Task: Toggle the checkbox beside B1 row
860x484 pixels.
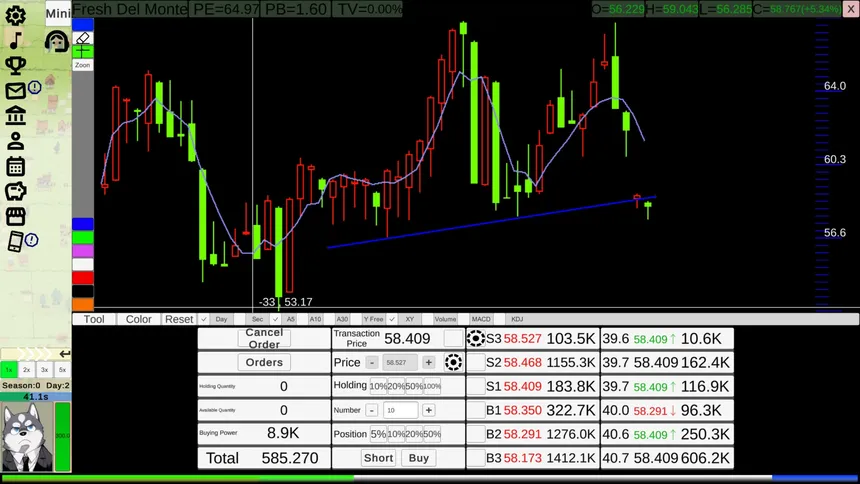Action: tap(476, 410)
